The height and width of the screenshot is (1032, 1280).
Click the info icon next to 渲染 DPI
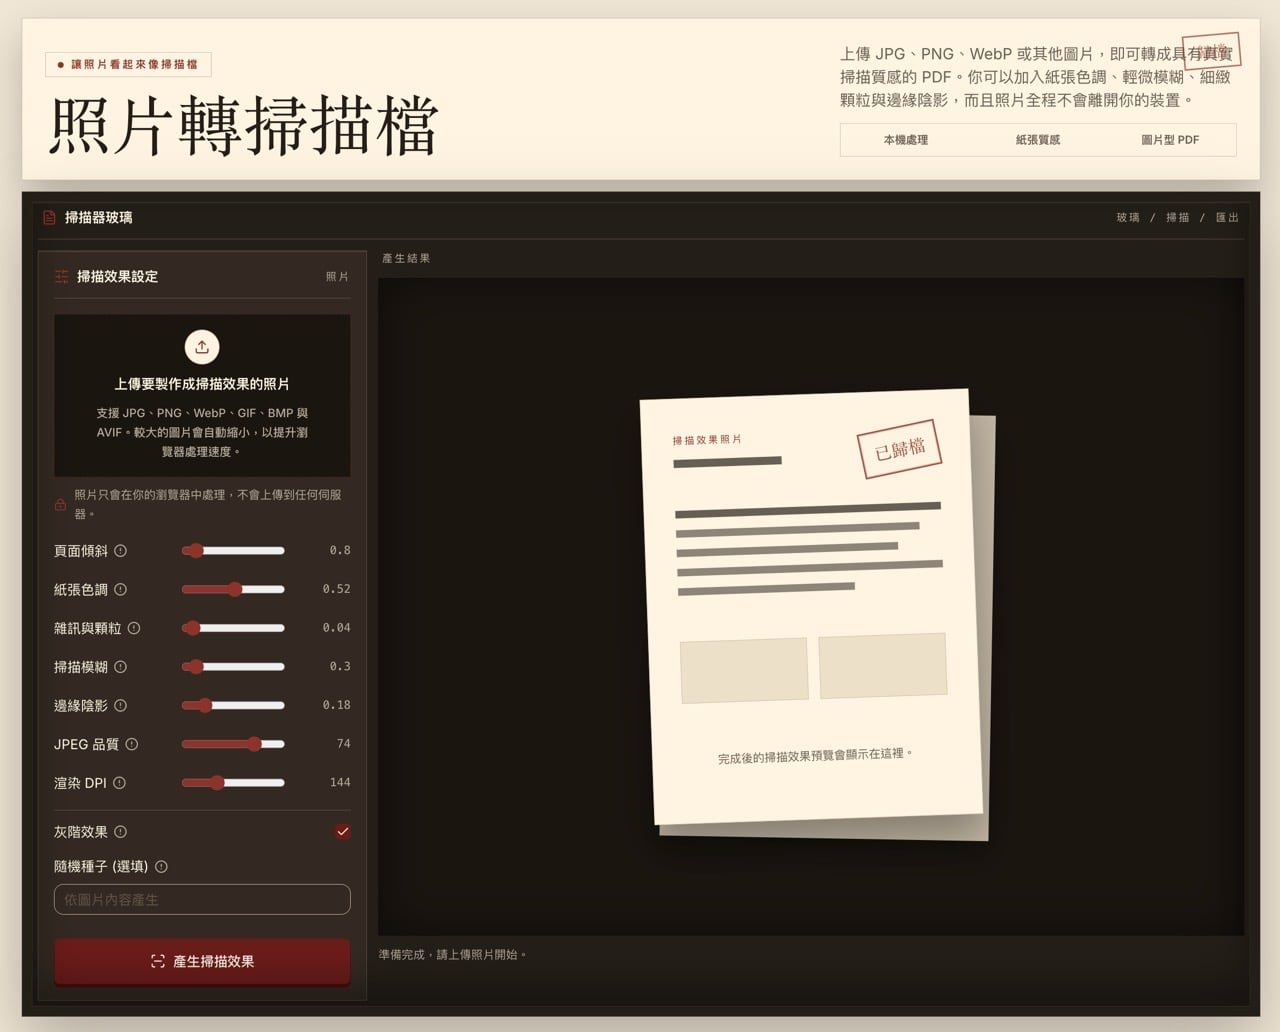pyautogui.click(x=119, y=783)
